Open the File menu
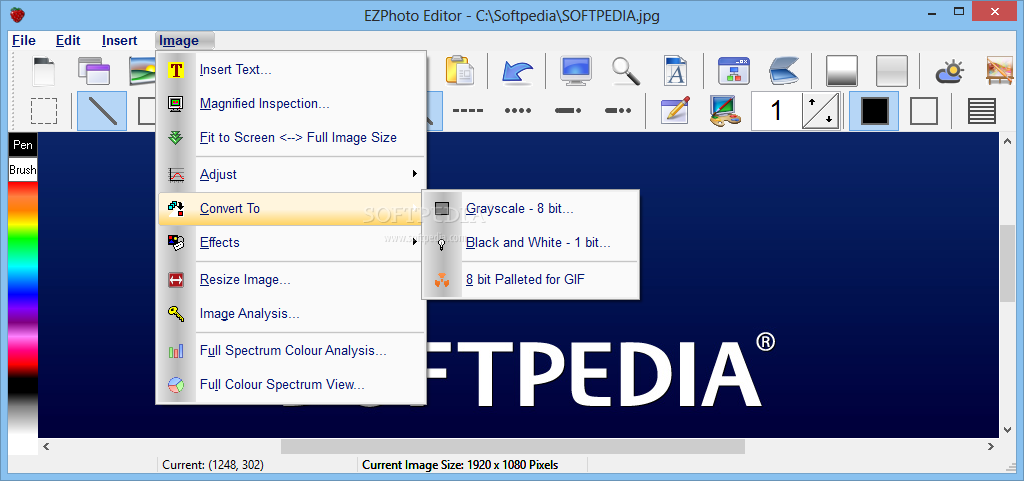Image resolution: width=1024 pixels, height=481 pixels. click(24, 40)
